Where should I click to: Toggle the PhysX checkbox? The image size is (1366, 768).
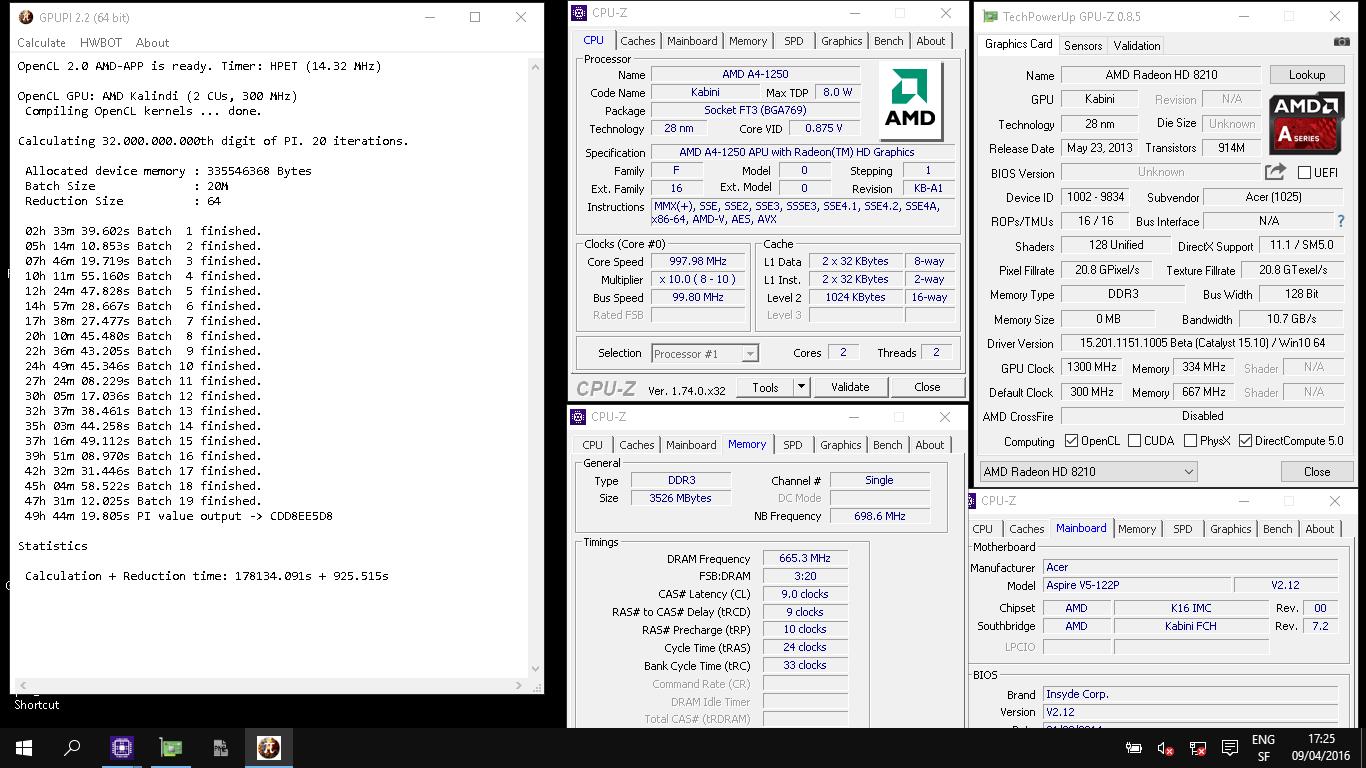click(1190, 440)
